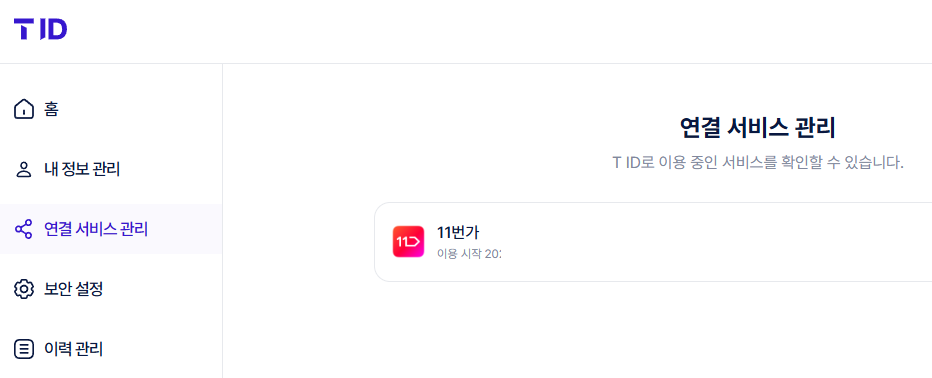Go to the 홈 menu label
The width and height of the screenshot is (932, 378).
click(52, 110)
